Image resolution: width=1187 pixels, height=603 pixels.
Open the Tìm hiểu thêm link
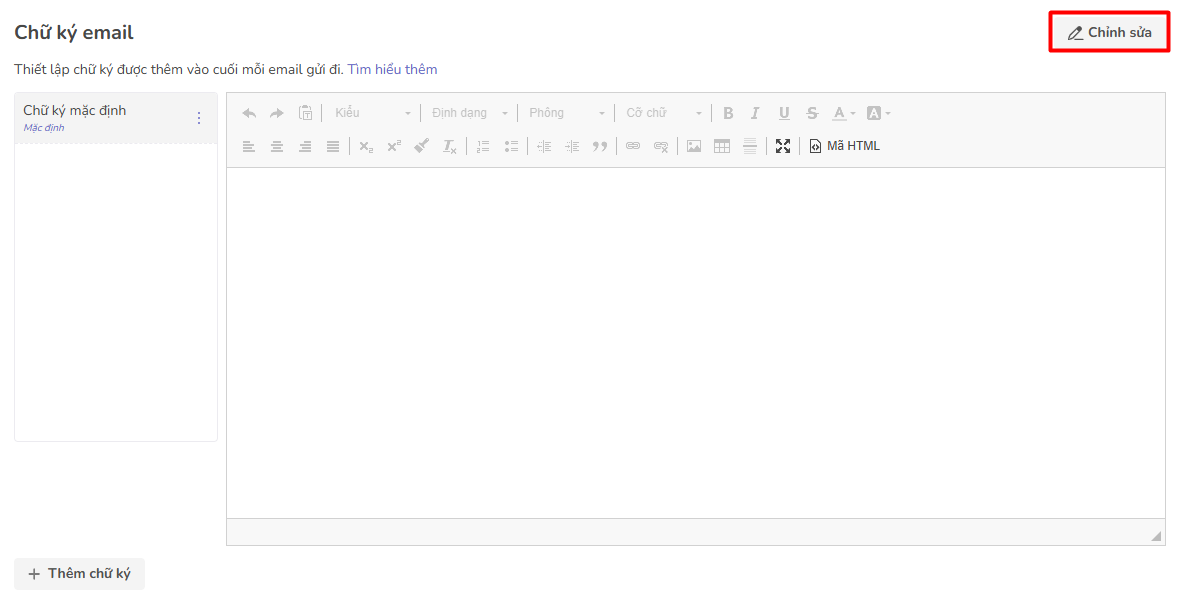click(392, 70)
